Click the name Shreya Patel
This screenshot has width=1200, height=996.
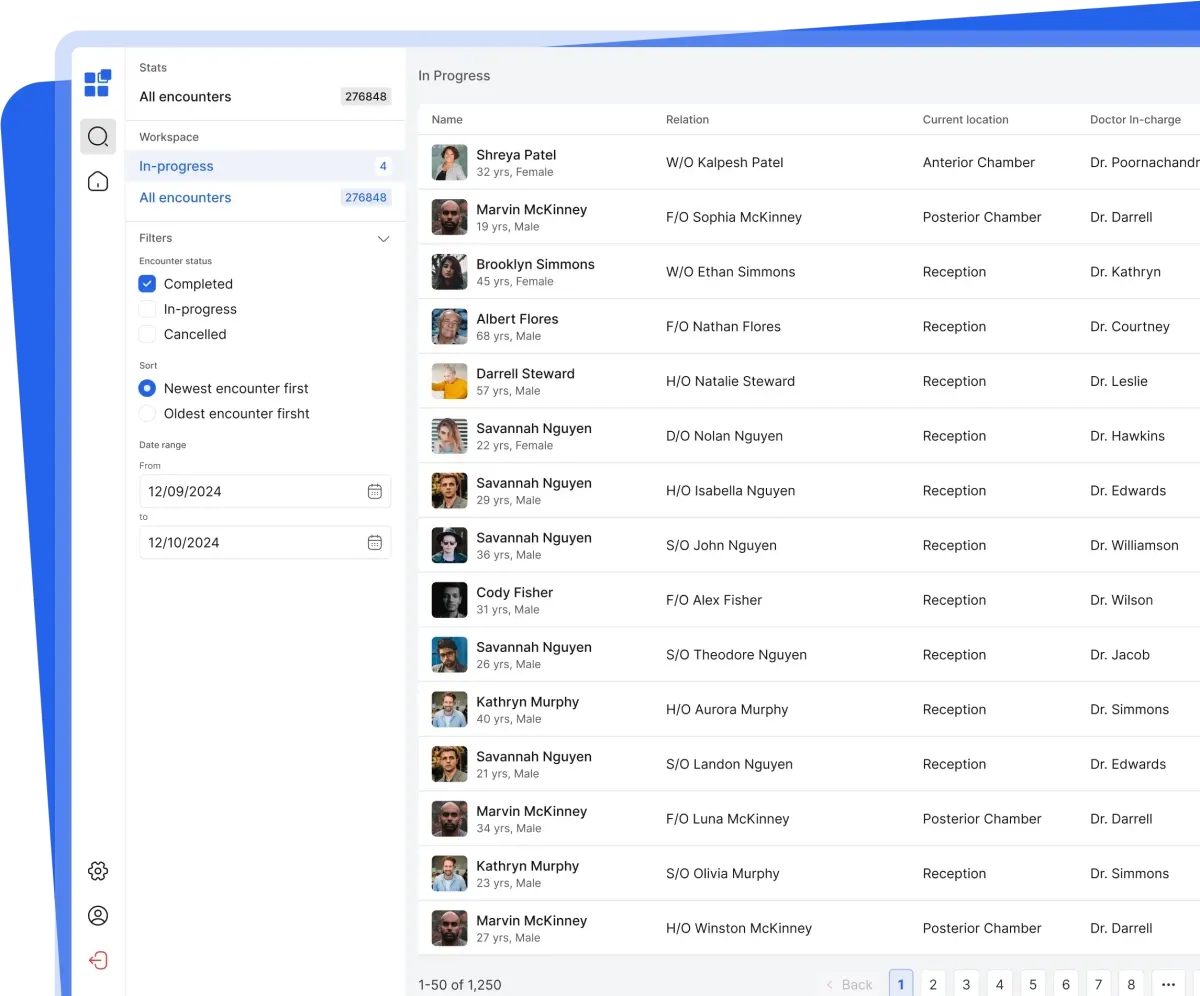pos(516,155)
